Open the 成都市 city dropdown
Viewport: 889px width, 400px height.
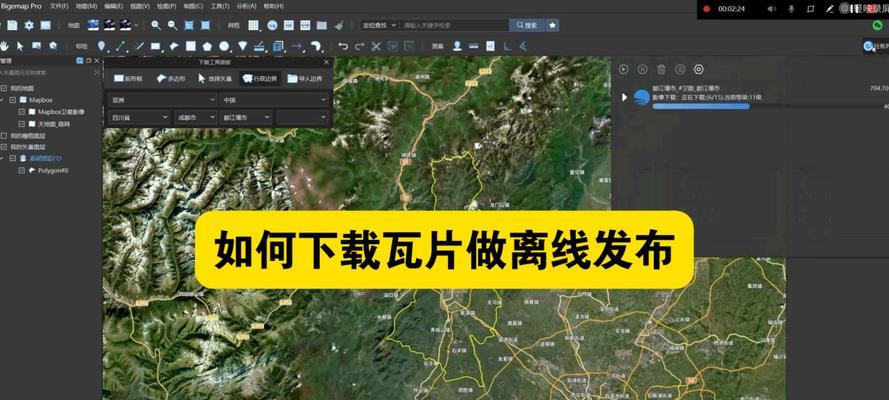tap(195, 117)
